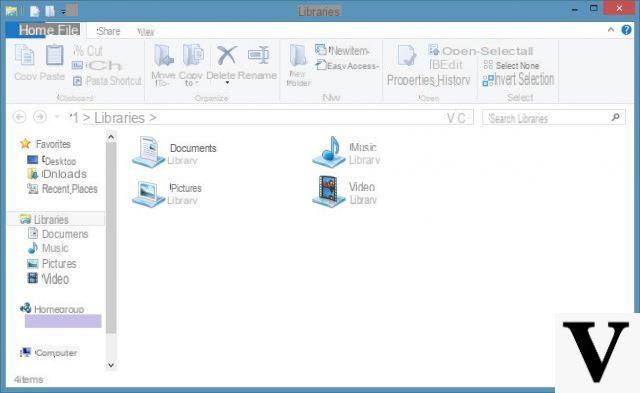This screenshot has height=393, width=640.
Task: Select the Documents library icon
Action: [x=148, y=152]
